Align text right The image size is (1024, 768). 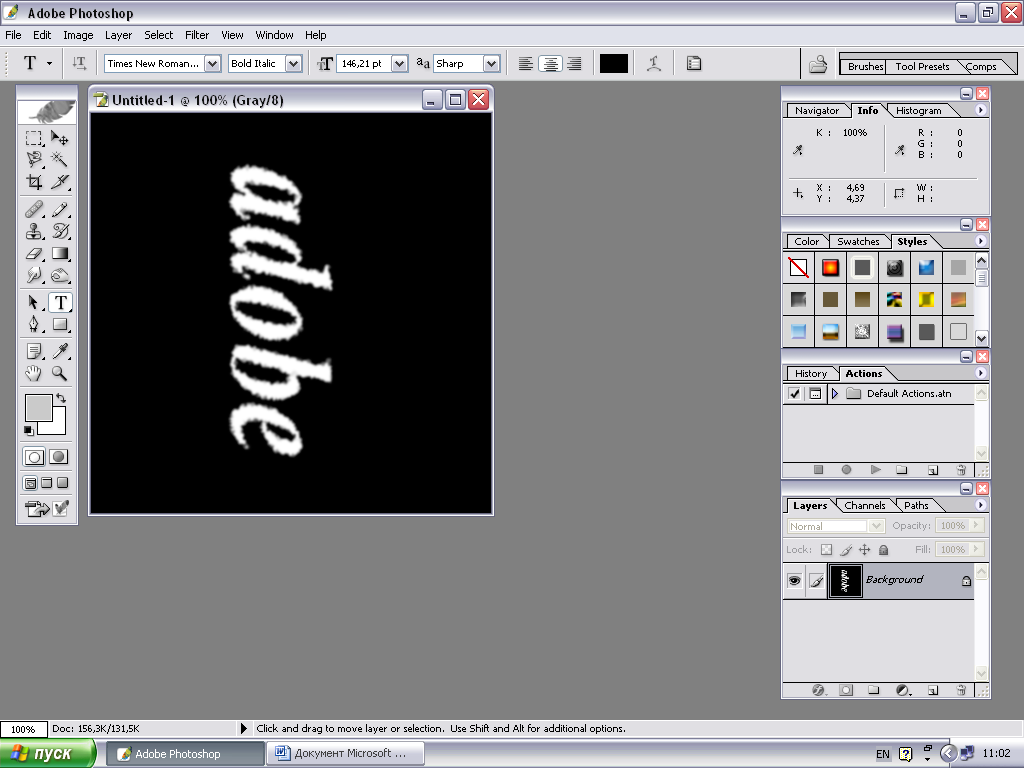tap(575, 63)
